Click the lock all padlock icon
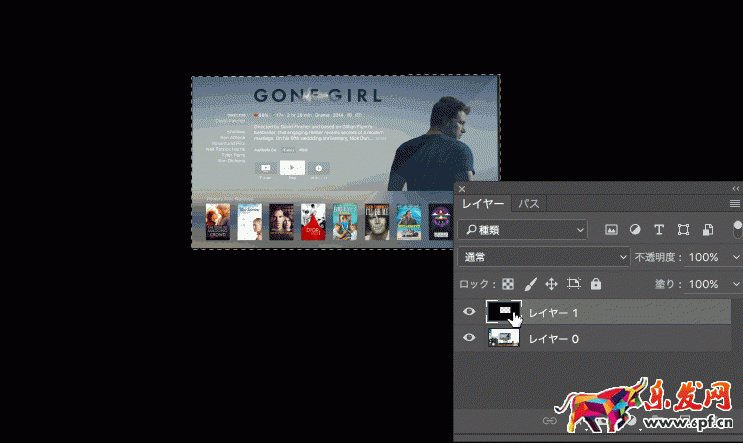 (596, 284)
